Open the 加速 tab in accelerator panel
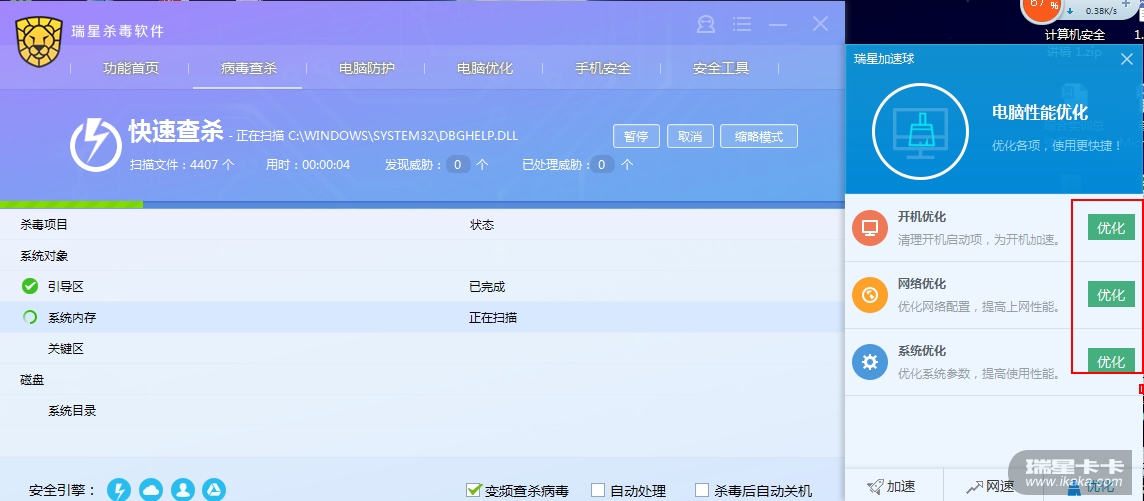The width and height of the screenshot is (1144, 501). (892, 486)
